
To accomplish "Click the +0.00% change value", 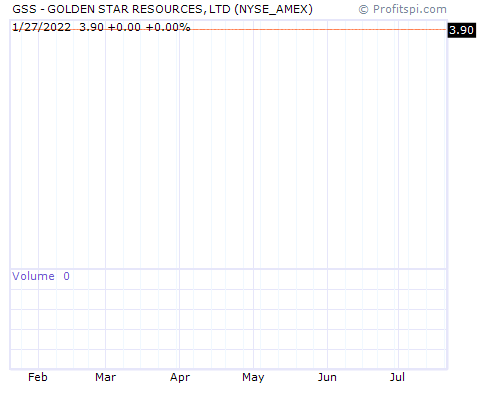I will click(x=168, y=27).
